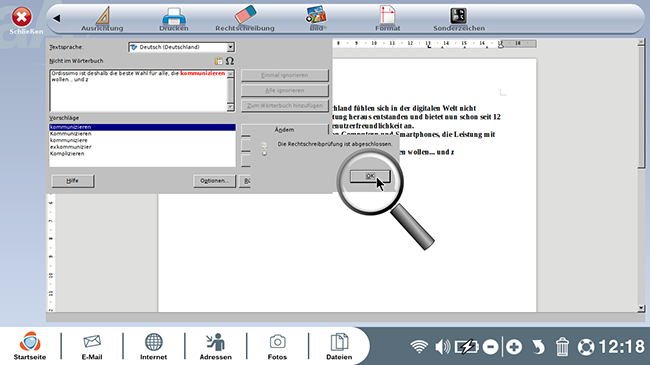Click the red misspelled word kommunizieren
The width and height of the screenshot is (650, 365).
tap(203, 73)
